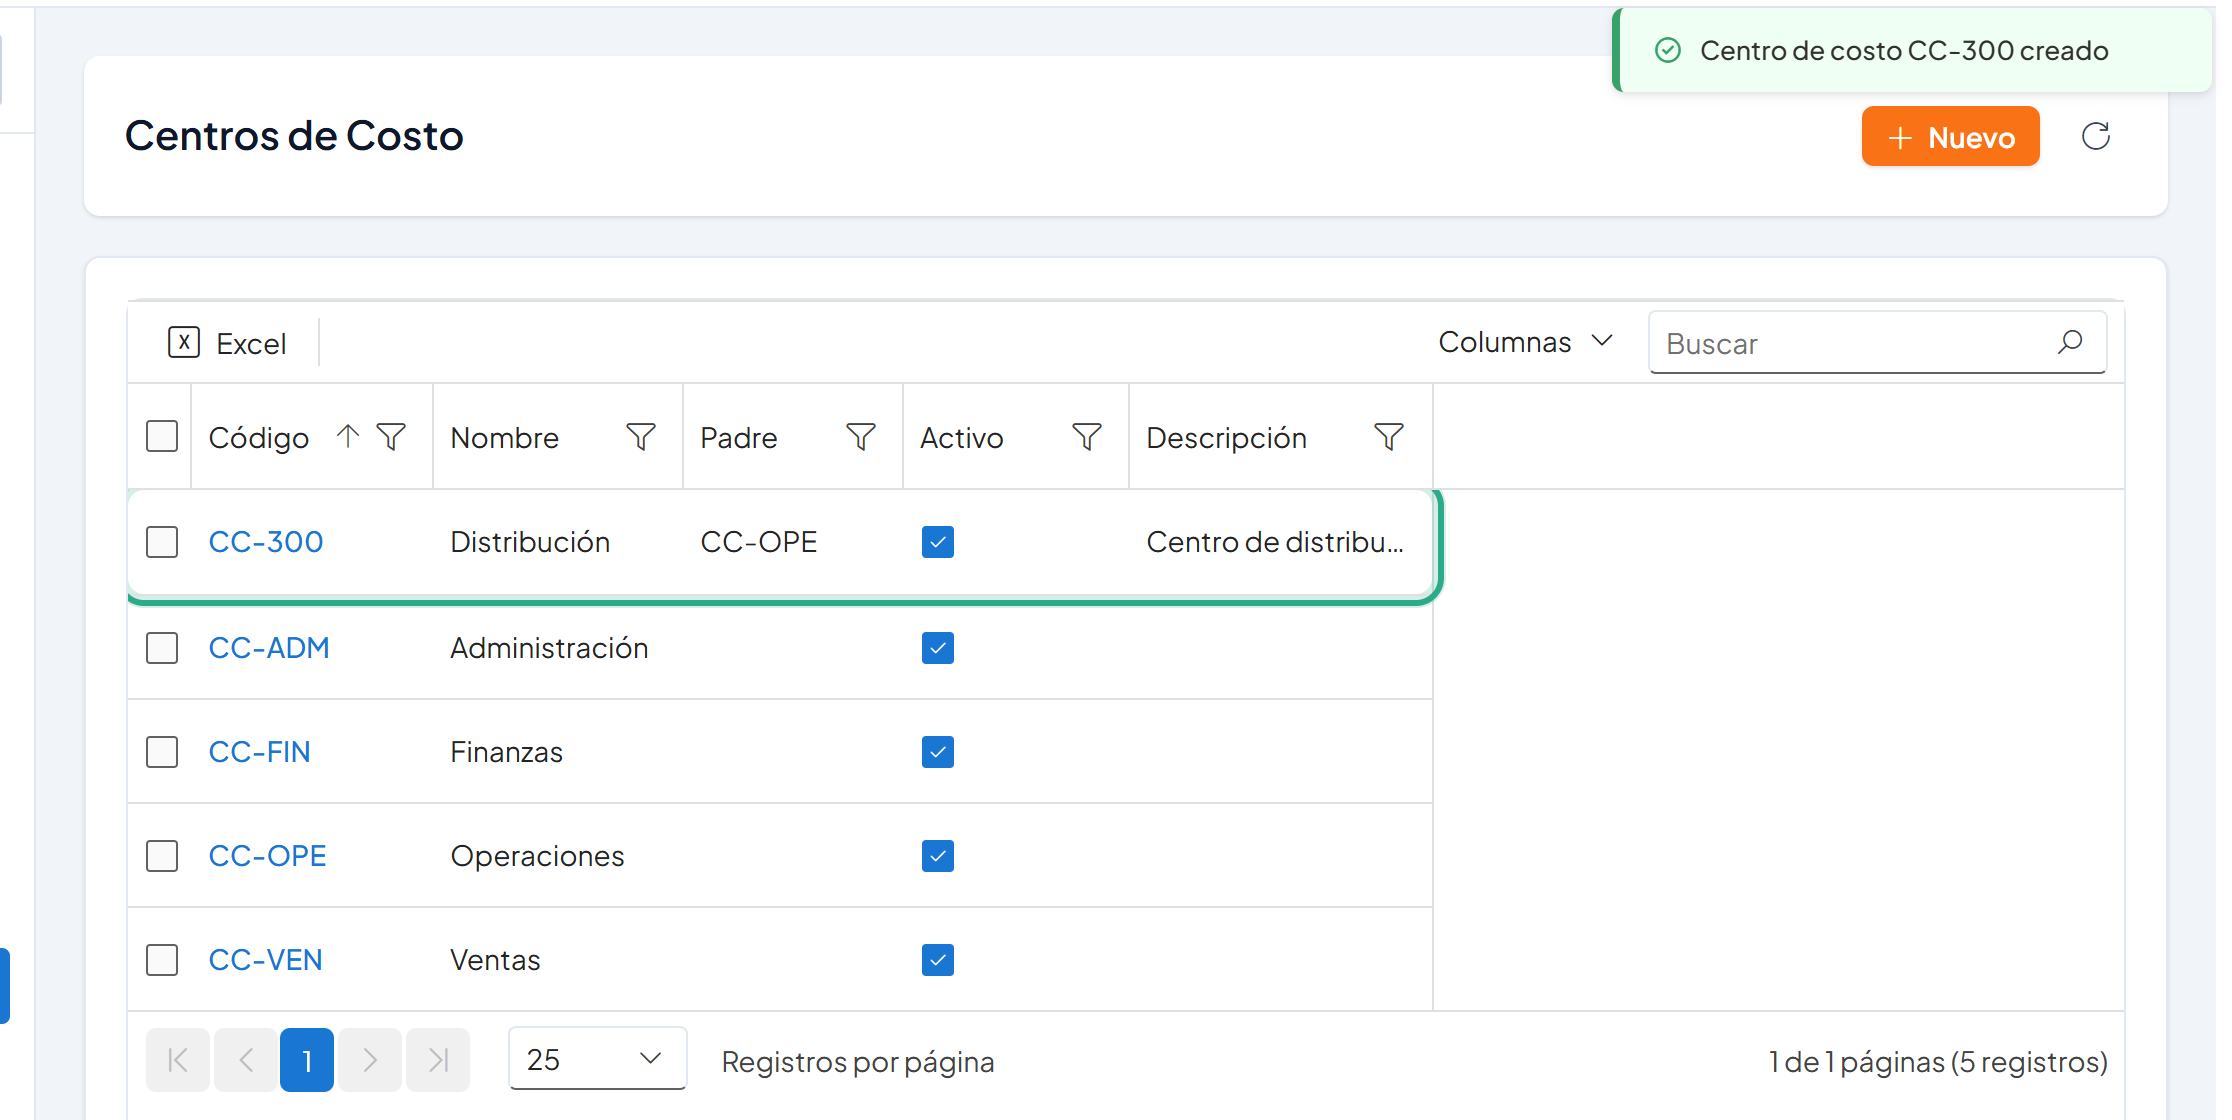Click the Buscar search field
This screenshot has height=1120, width=2232.
(x=1877, y=343)
